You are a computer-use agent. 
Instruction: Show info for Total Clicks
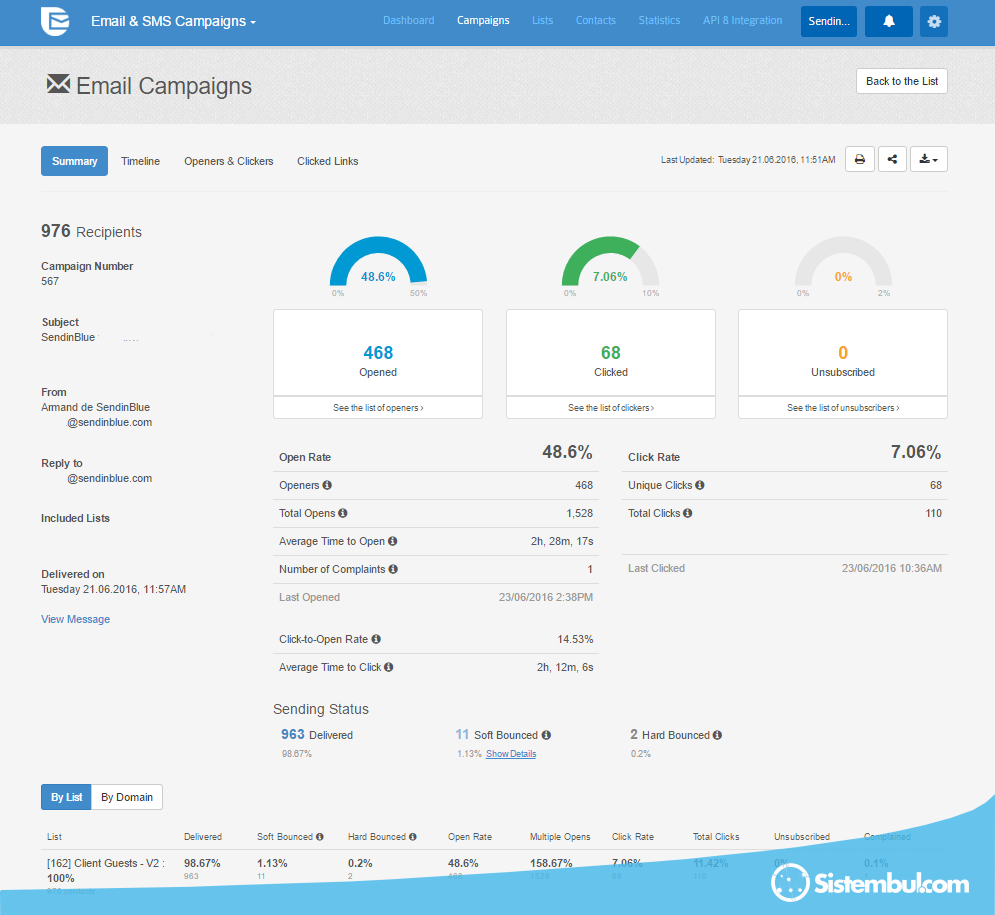click(x=687, y=513)
